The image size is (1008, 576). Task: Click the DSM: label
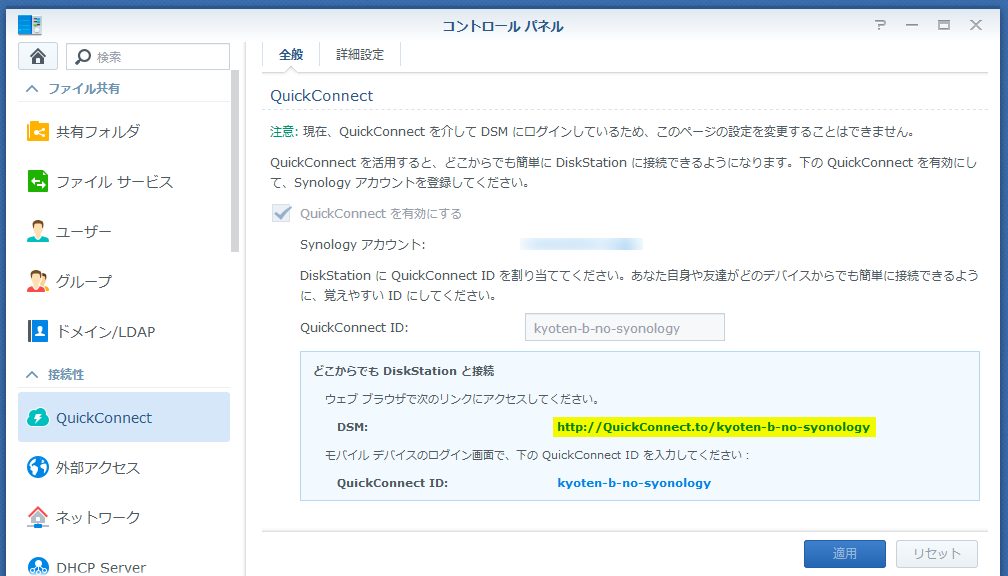click(352, 427)
